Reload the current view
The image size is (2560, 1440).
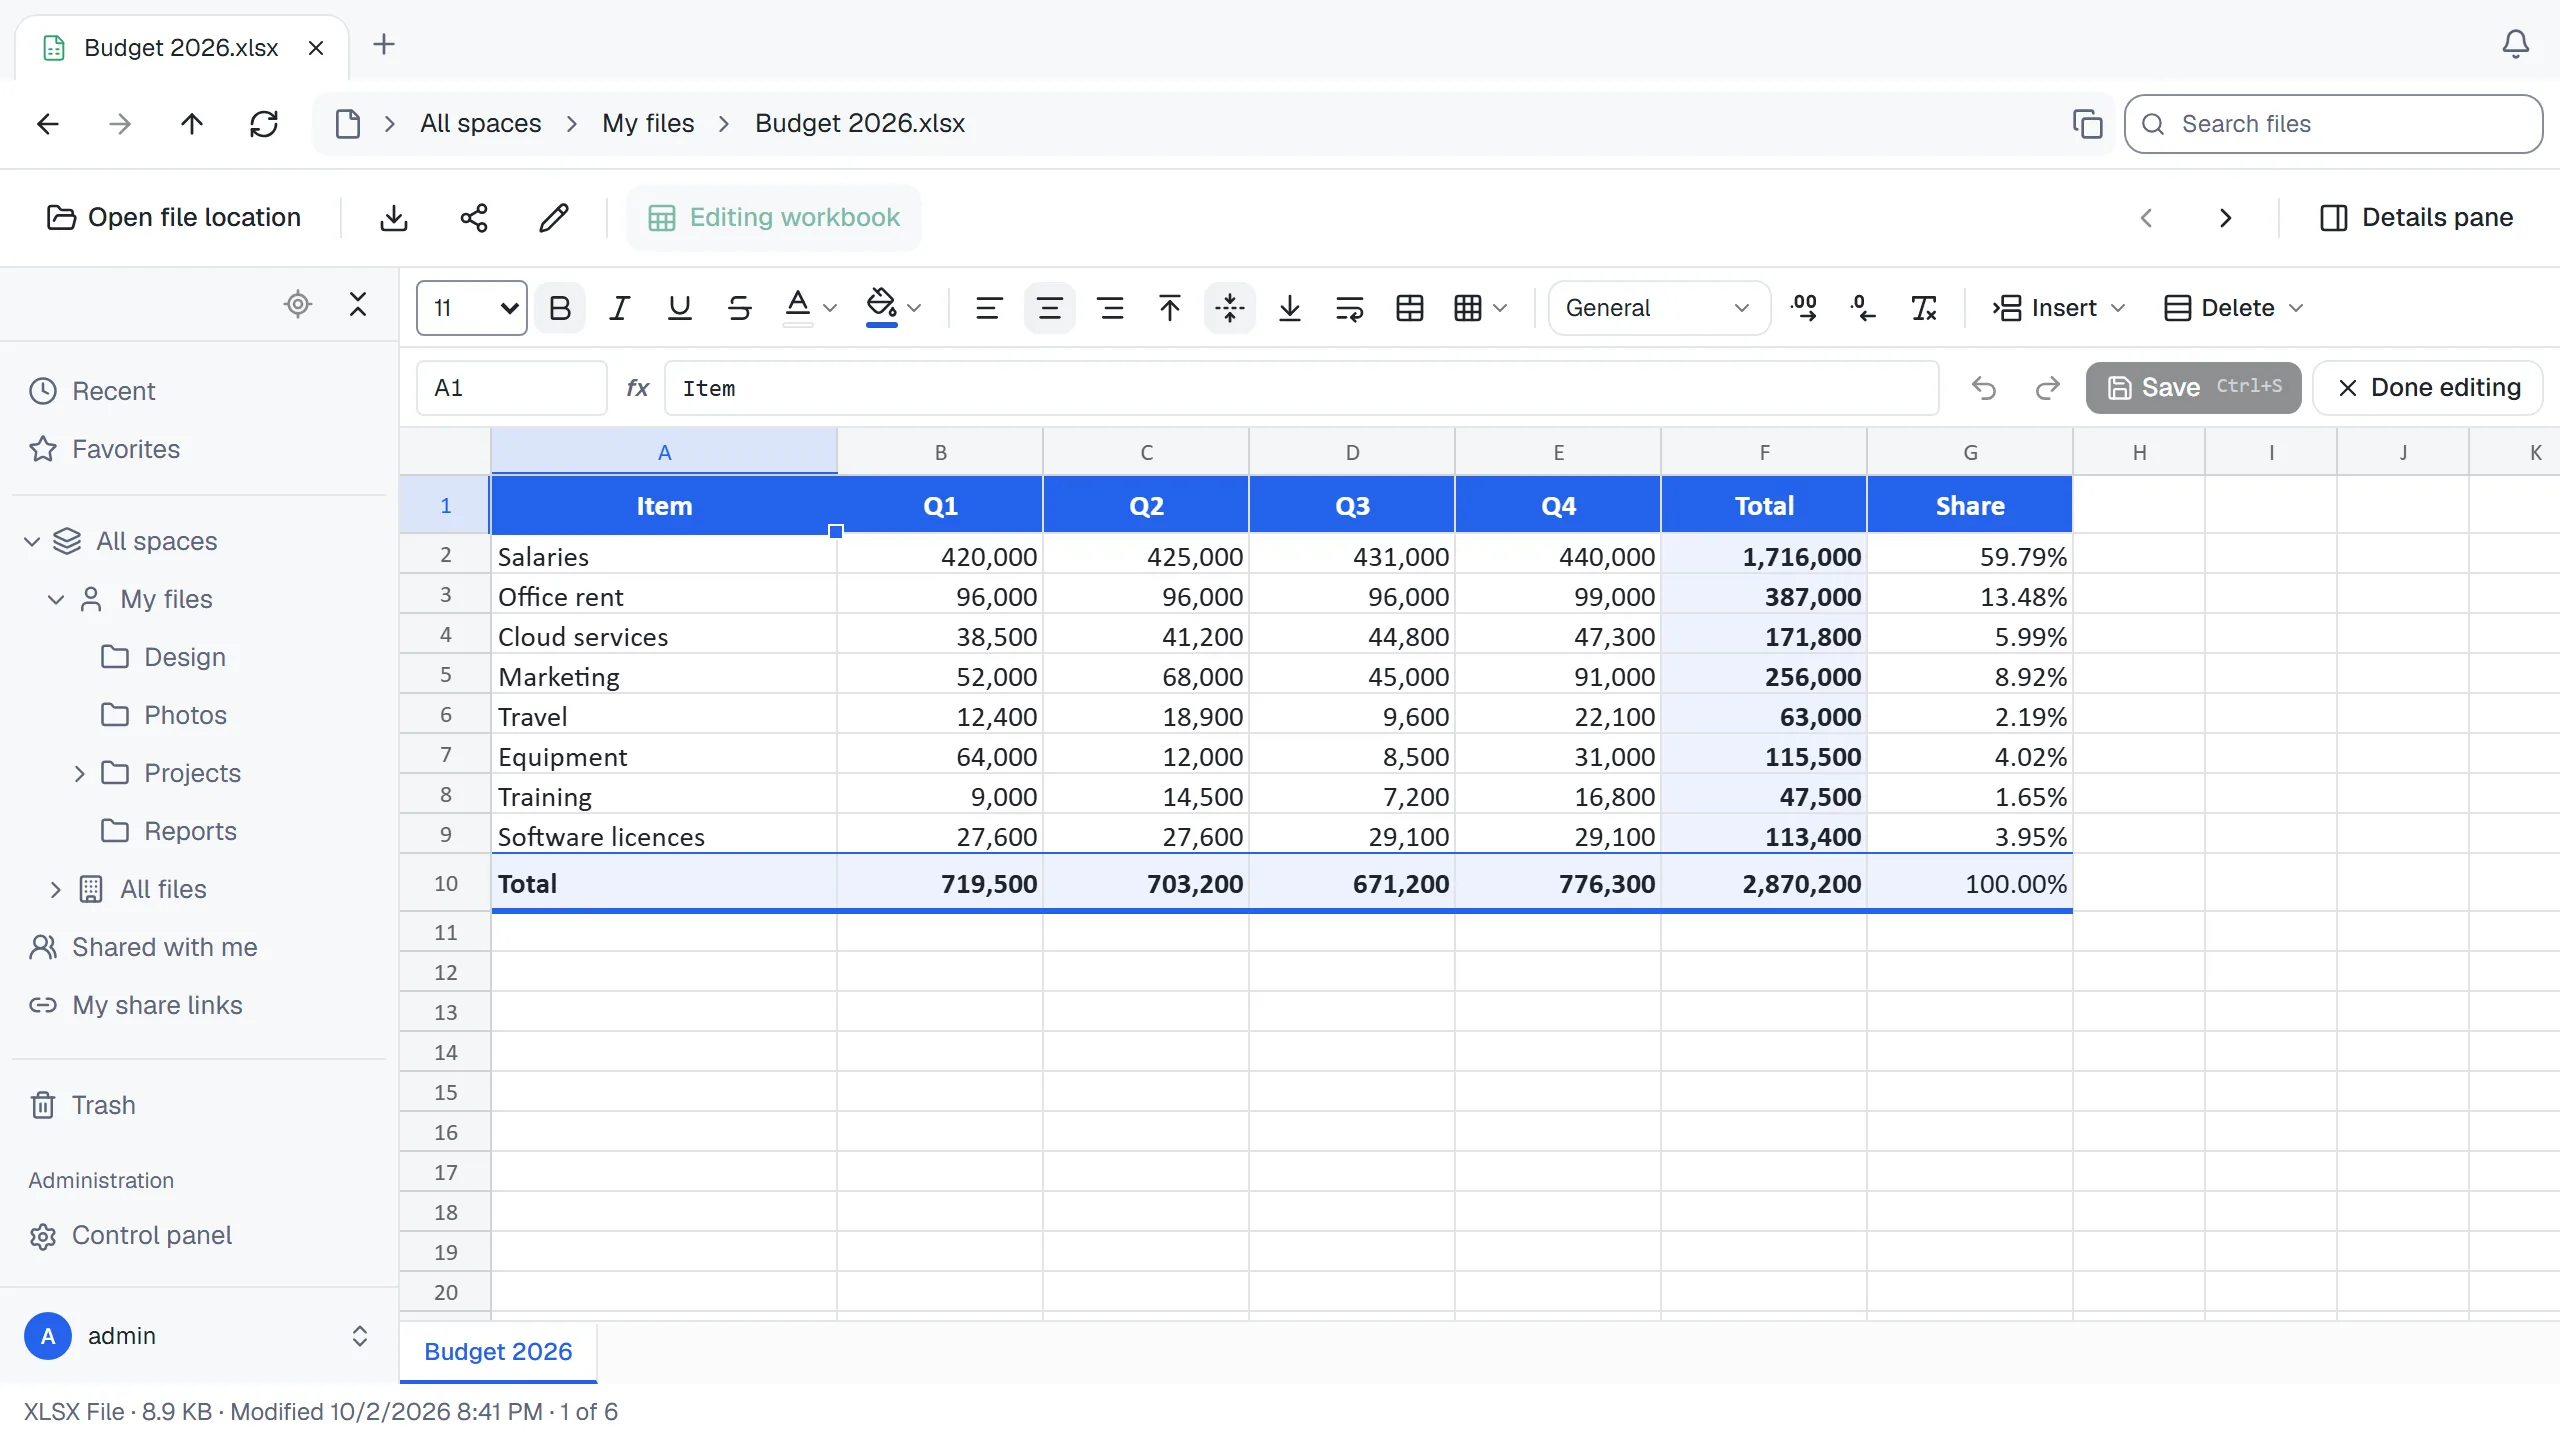[x=264, y=124]
